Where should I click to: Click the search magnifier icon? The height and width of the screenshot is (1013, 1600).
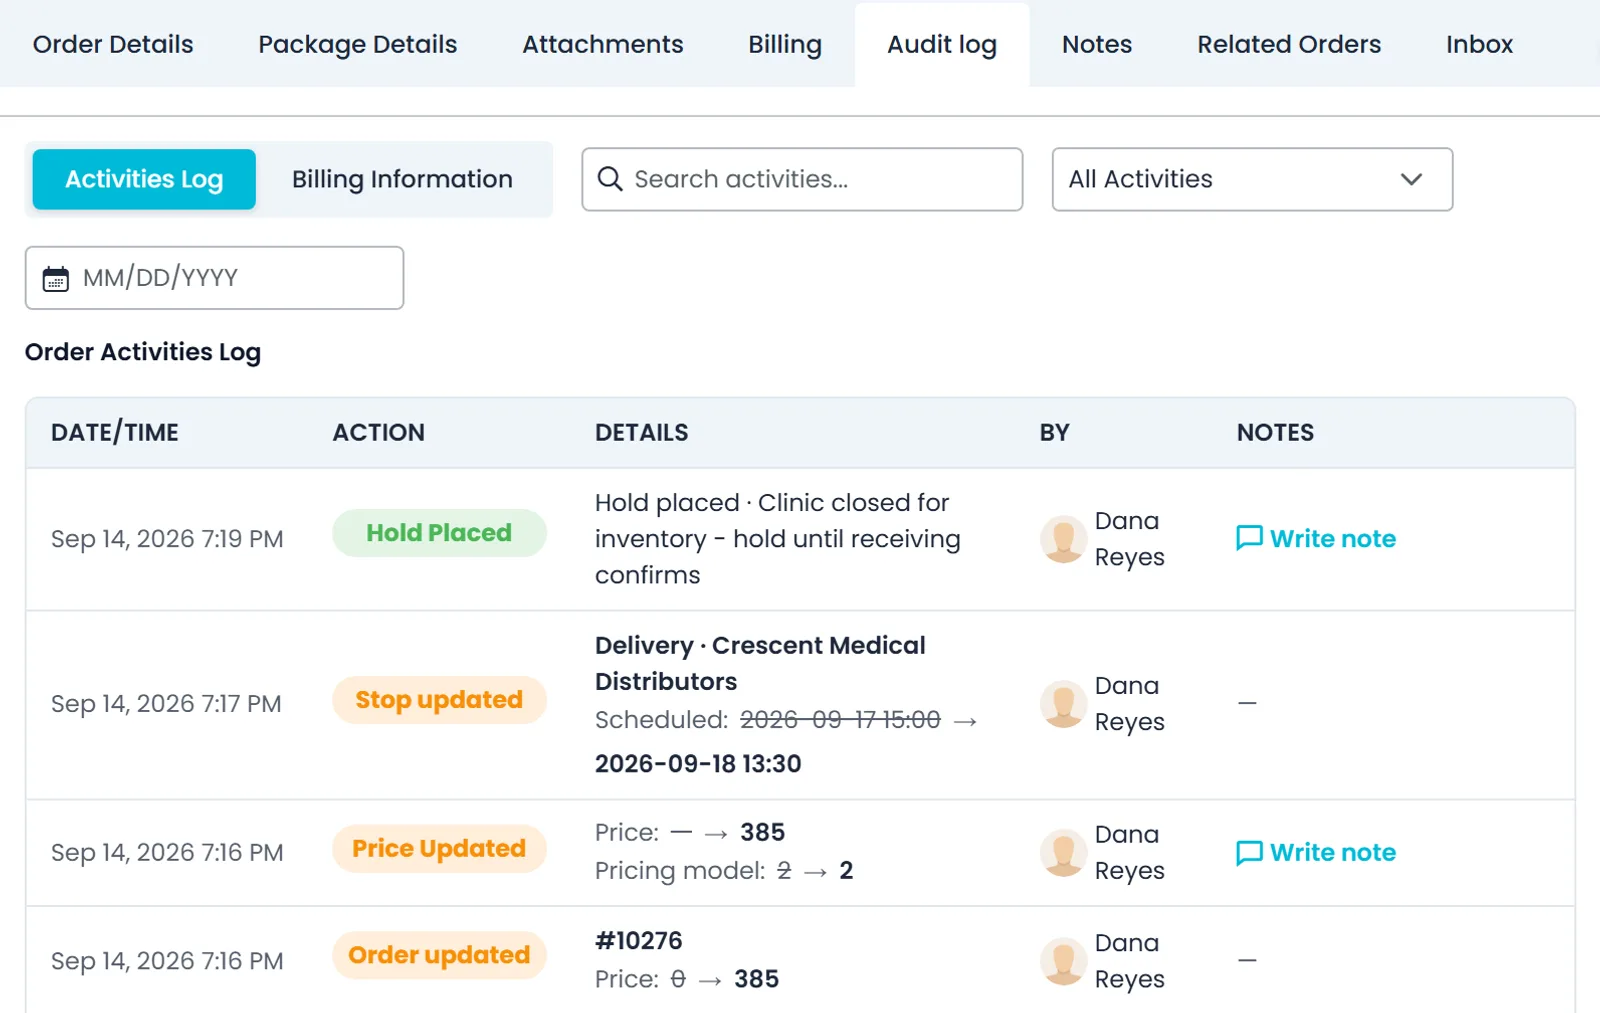tap(610, 179)
